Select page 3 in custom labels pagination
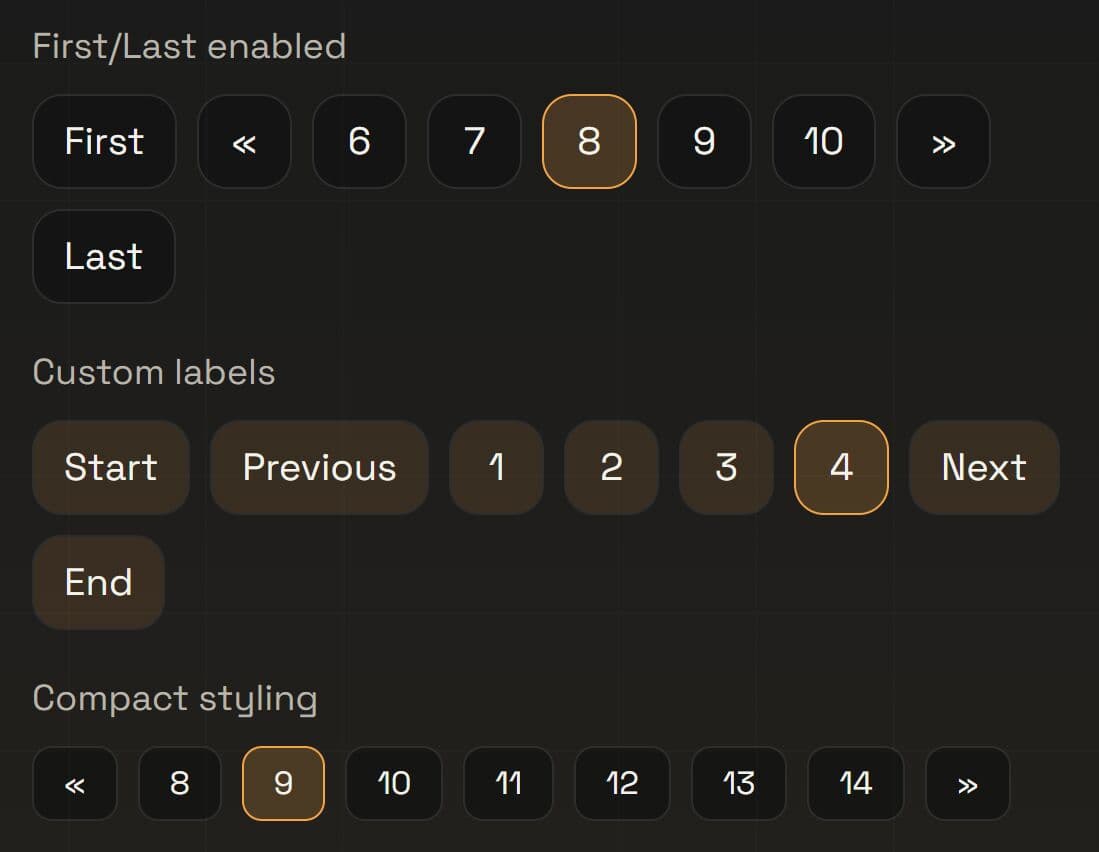The height and width of the screenshot is (852, 1099). (726, 467)
